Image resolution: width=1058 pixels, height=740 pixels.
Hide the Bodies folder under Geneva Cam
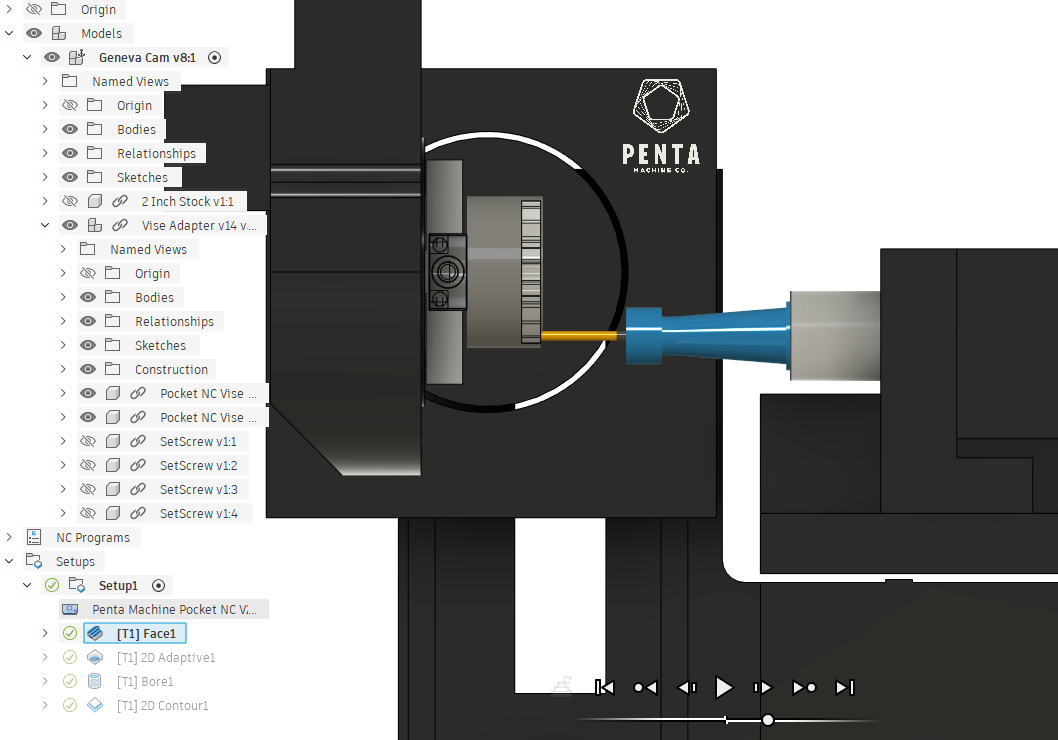(x=70, y=129)
